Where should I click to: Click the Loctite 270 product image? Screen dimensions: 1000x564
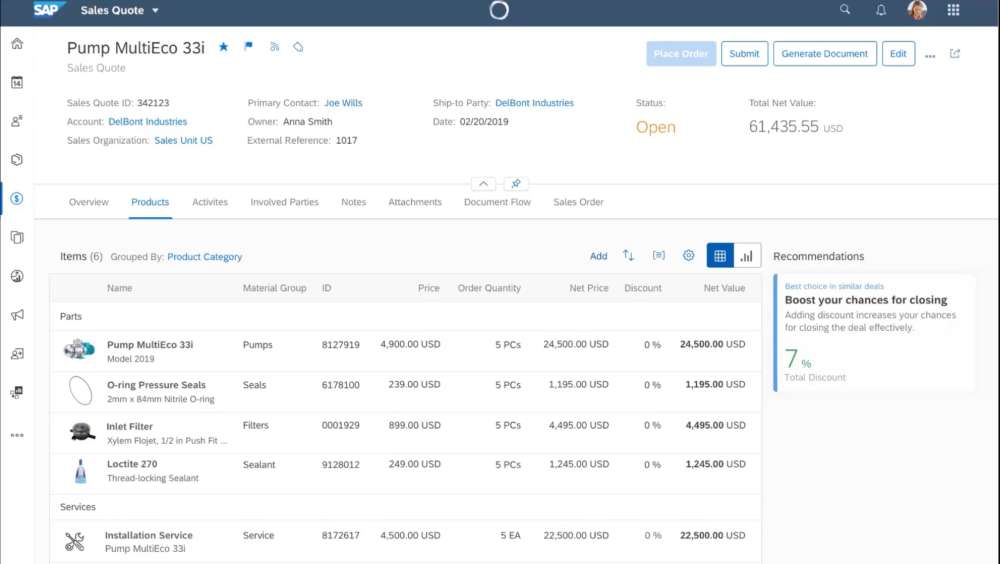[x=80, y=471]
